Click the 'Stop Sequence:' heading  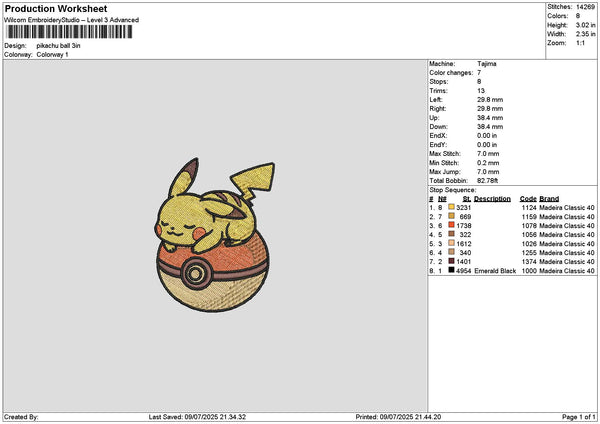[x=453, y=190]
